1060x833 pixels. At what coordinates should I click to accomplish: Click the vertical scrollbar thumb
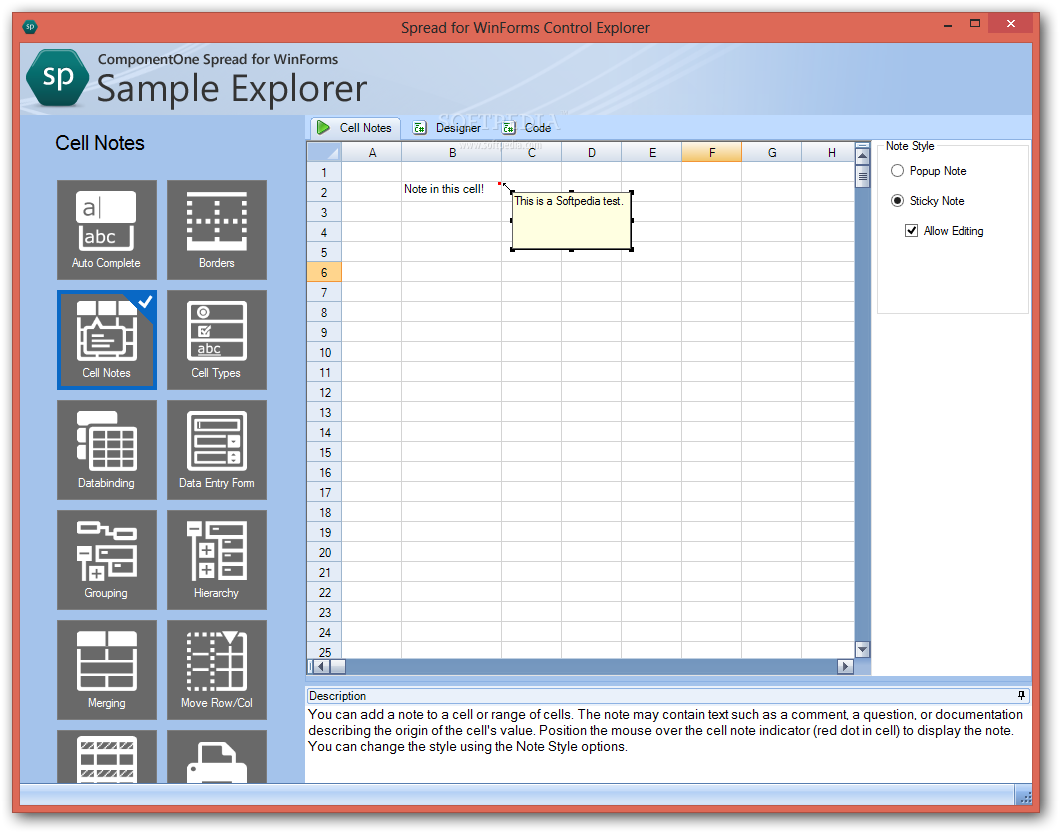(x=862, y=176)
